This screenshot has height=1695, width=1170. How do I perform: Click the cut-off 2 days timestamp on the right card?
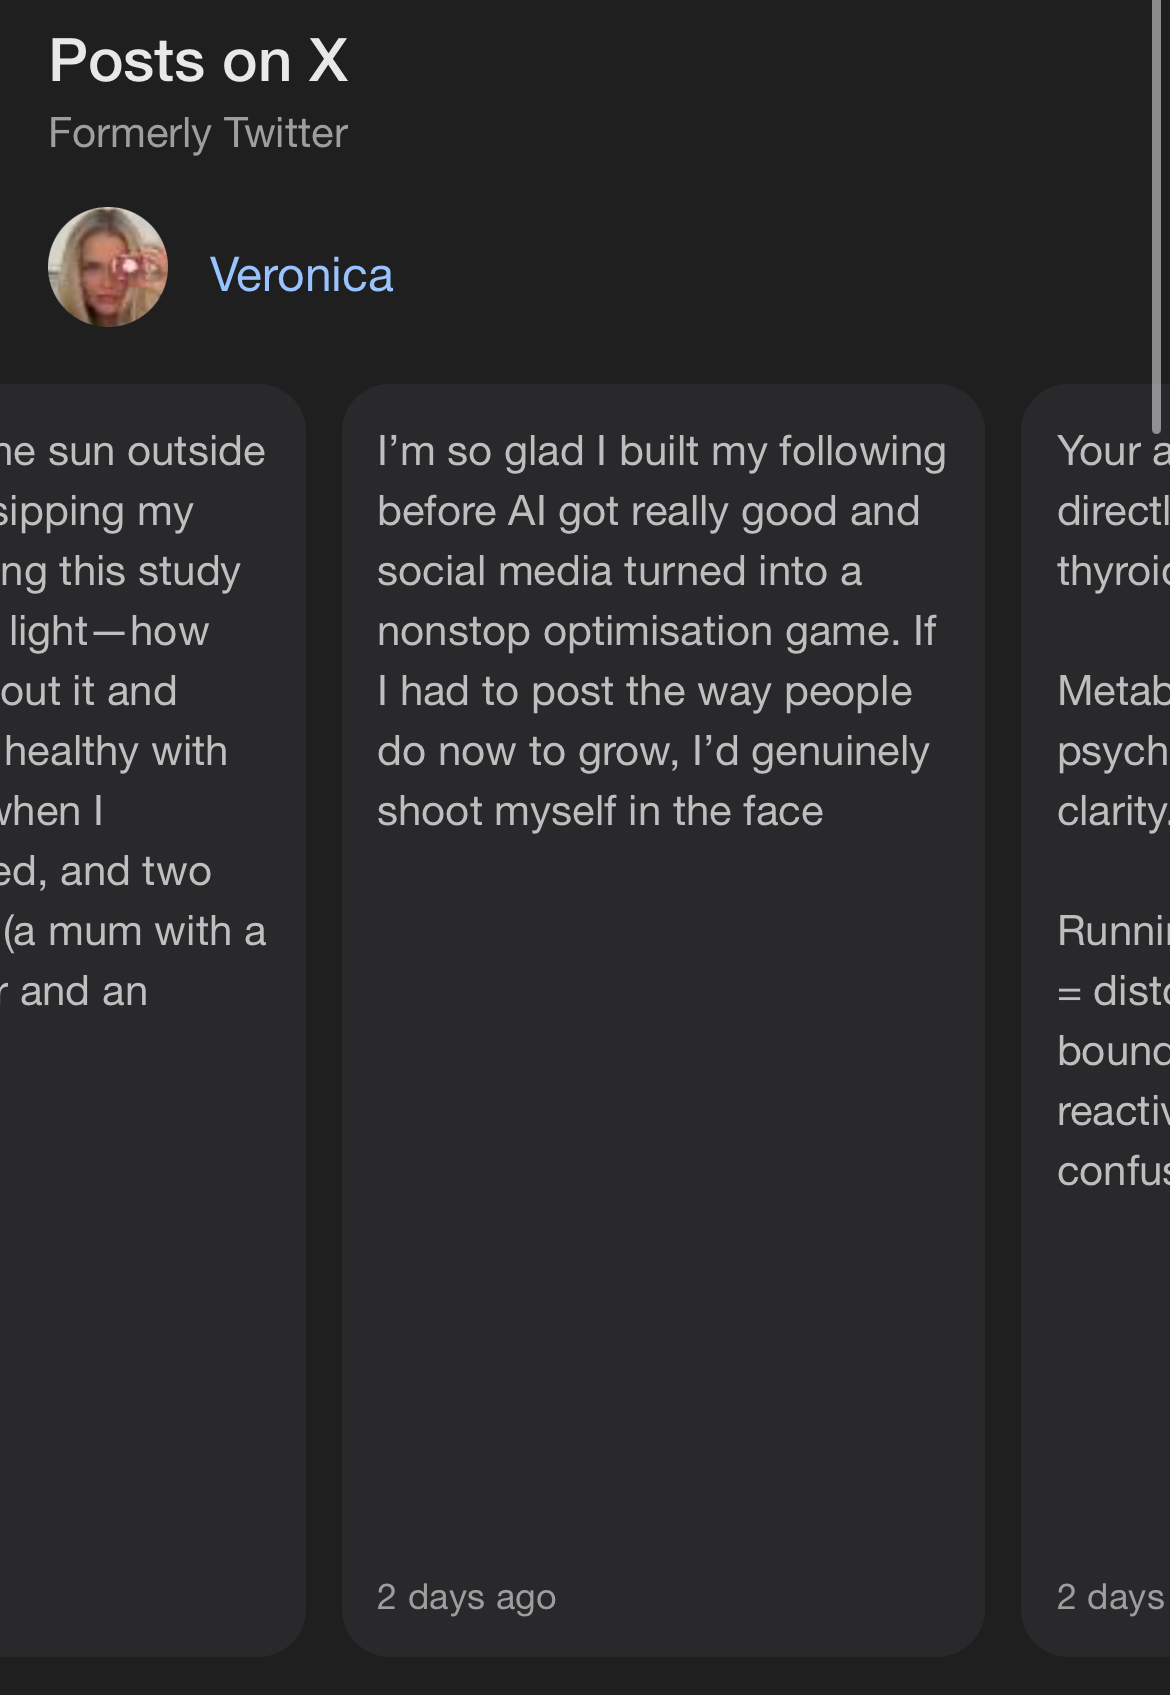click(1112, 1596)
